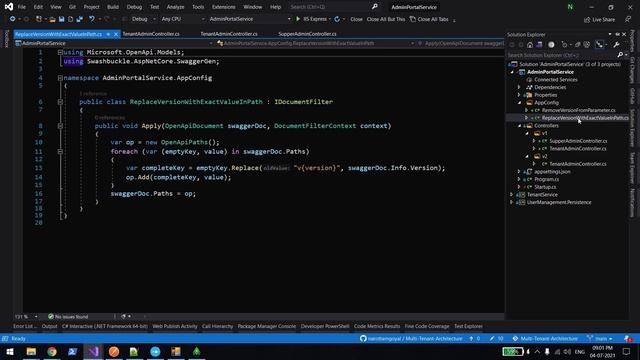Open the Analyze menu
This screenshot has height=360, width=640.
click(x=176, y=7)
